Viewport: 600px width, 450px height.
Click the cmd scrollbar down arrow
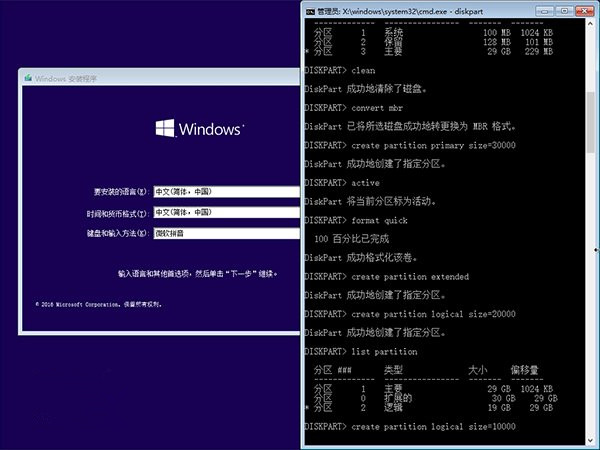[590, 440]
